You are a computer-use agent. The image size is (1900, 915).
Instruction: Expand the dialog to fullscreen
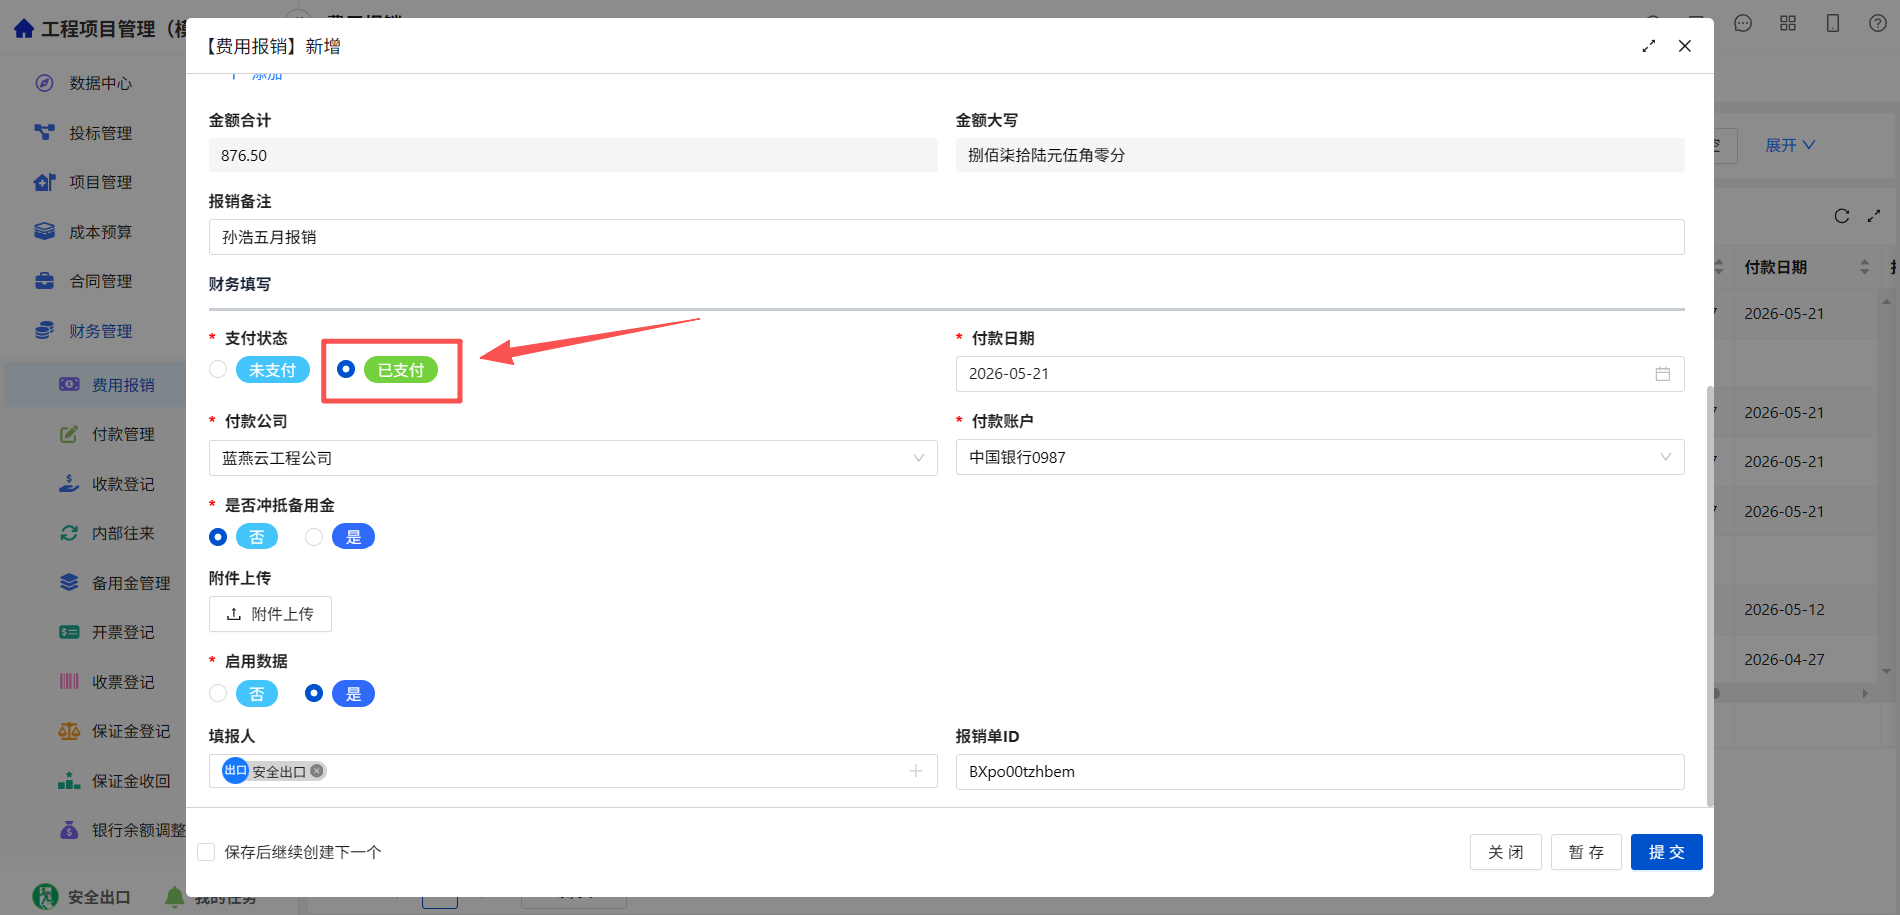(1648, 46)
